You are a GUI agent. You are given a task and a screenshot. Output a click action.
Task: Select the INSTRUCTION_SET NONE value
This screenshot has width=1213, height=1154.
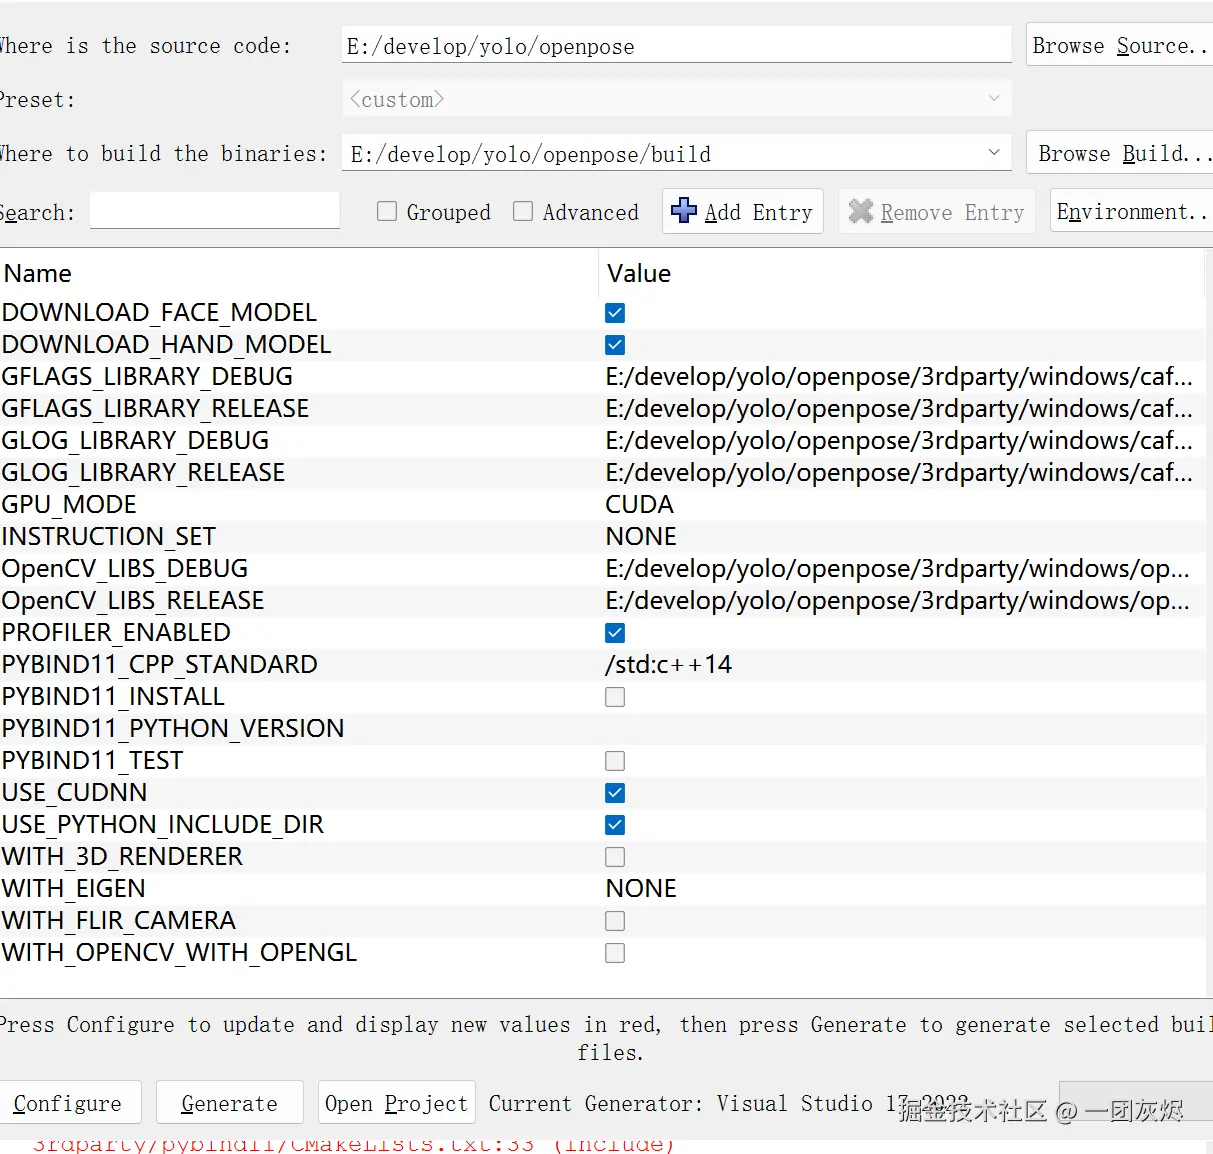pos(641,537)
